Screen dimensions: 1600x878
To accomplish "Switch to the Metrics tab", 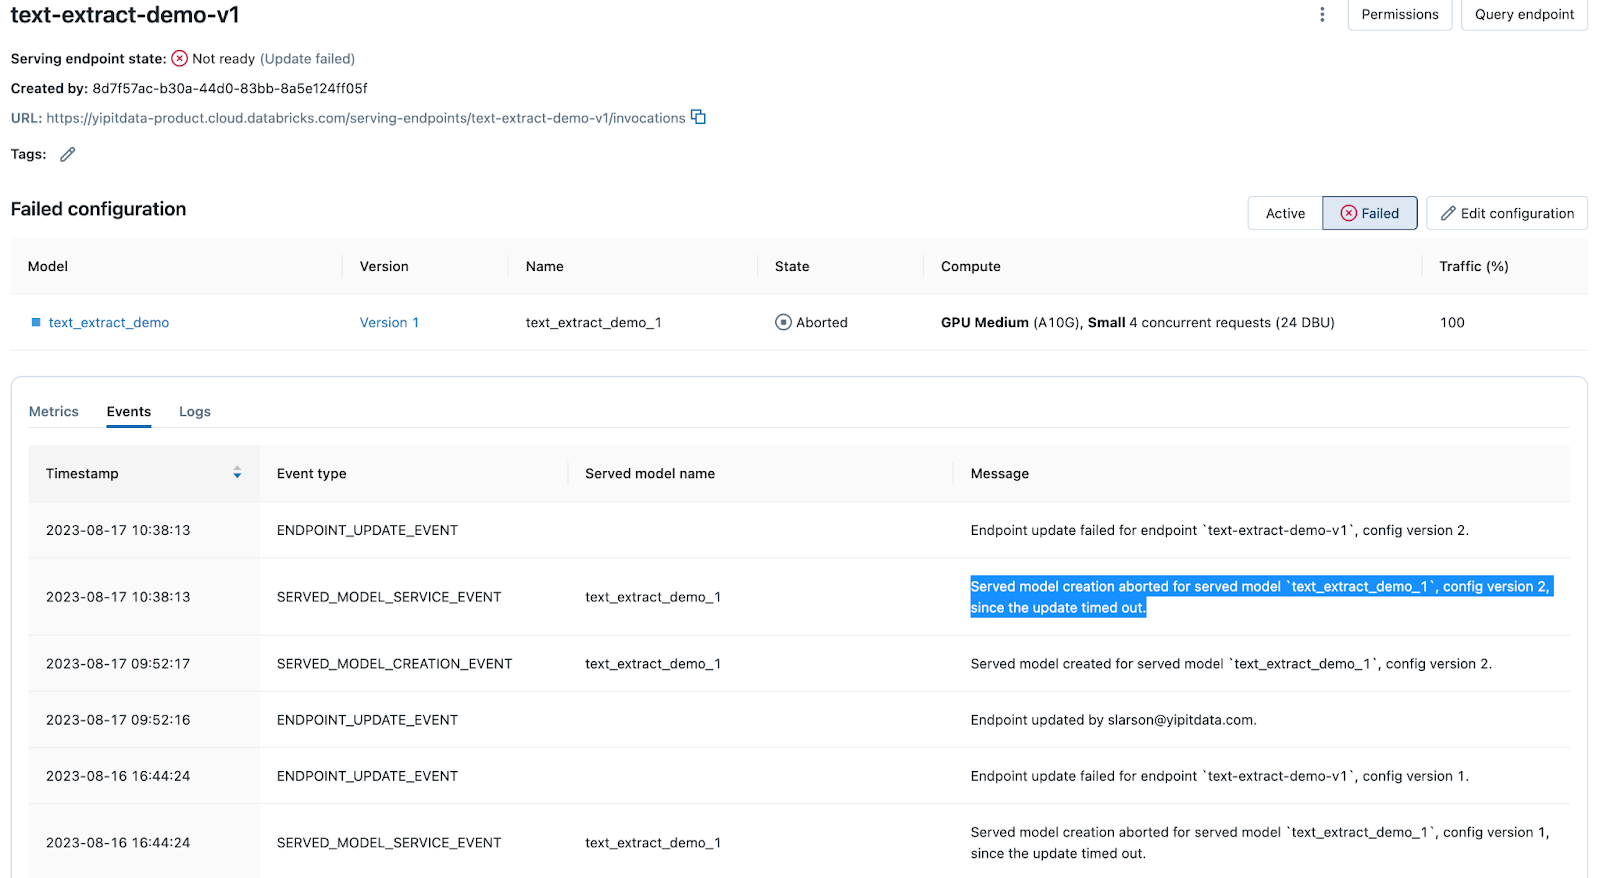I will point(54,412).
